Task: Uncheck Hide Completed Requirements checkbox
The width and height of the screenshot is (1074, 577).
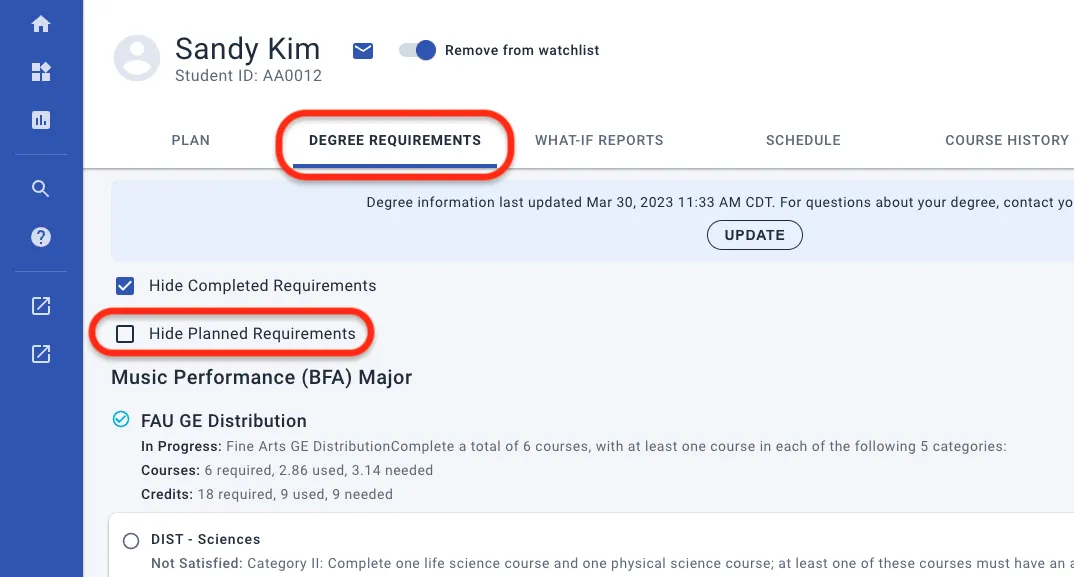Action: coord(125,286)
